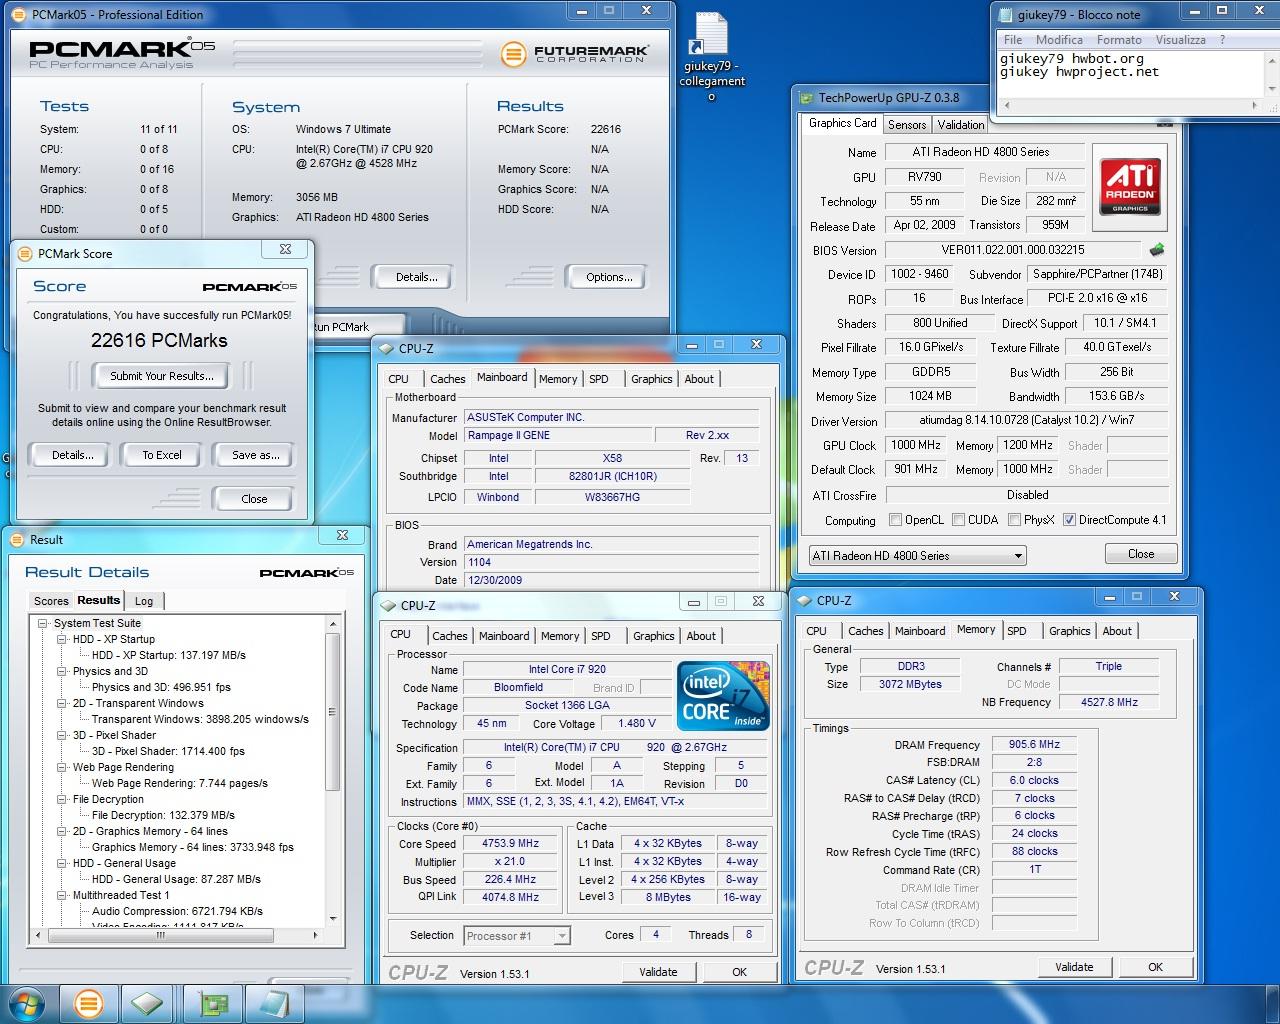This screenshot has height=1024, width=1280.
Task: Open Caches tab in the CPU-Z Memory window
Action: pos(866,631)
